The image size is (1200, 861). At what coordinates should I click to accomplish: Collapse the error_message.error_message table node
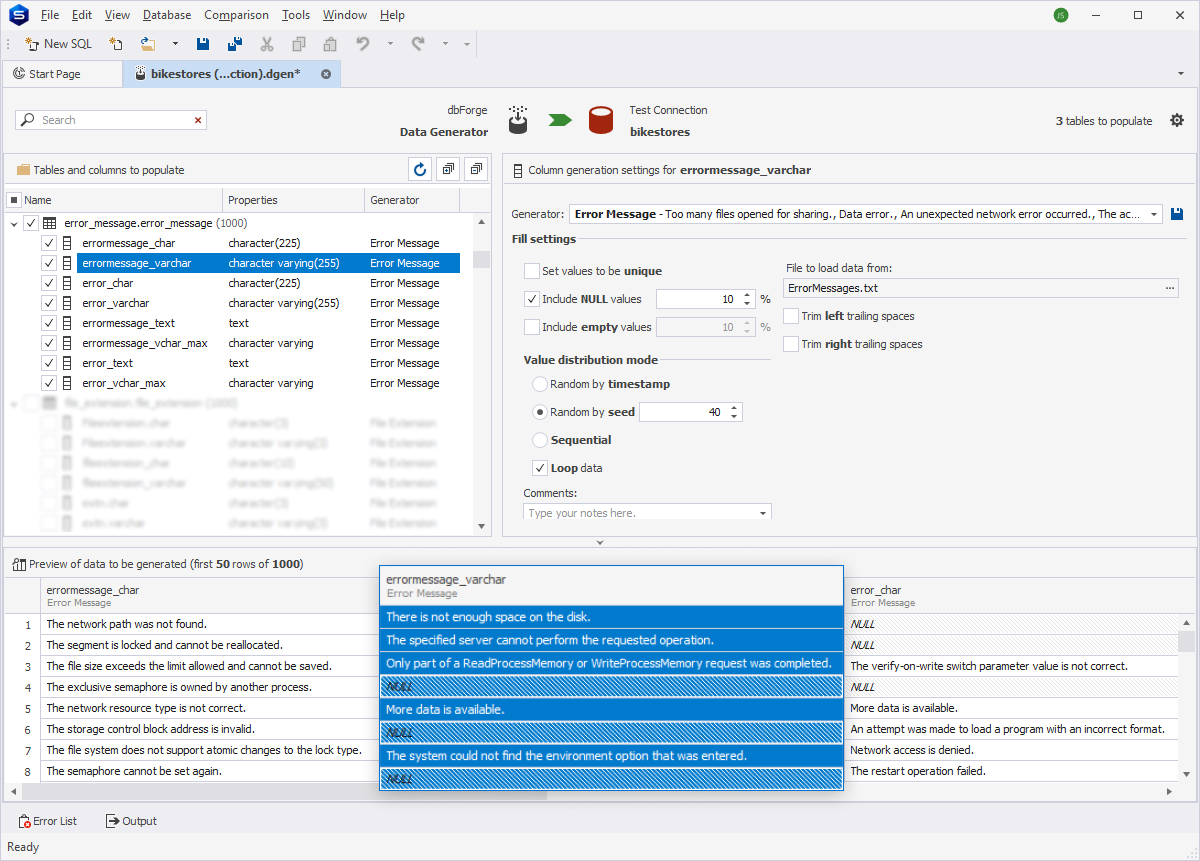pos(14,223)
